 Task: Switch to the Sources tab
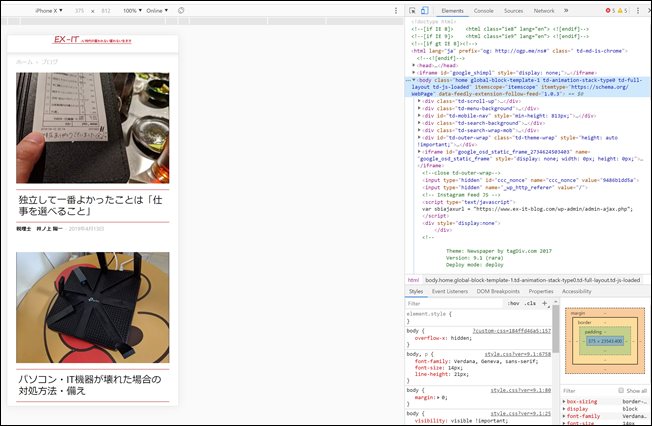click(514, 11)
